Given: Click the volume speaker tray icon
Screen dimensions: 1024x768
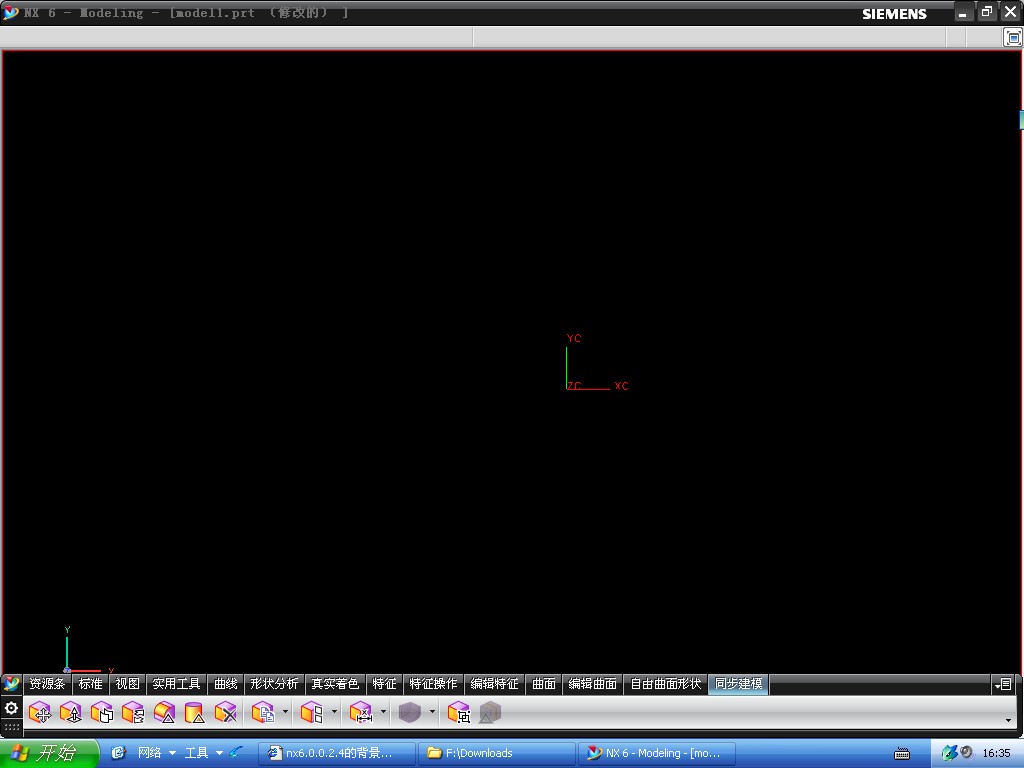Looking at the screenshot, I should pyautogui.click(x=967, y=752).
